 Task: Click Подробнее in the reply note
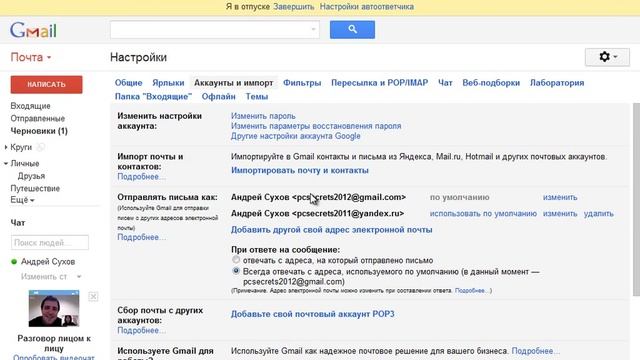(471, 291)
